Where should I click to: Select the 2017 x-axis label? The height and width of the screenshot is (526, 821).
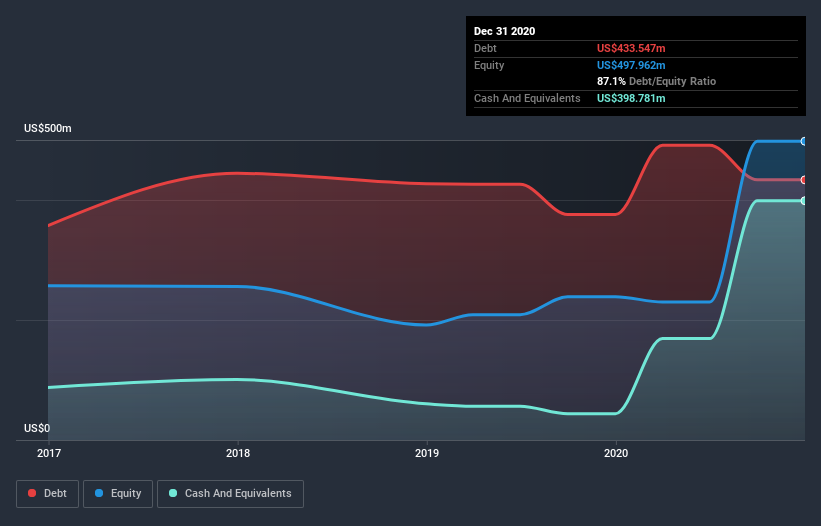(x=49, y=453)
